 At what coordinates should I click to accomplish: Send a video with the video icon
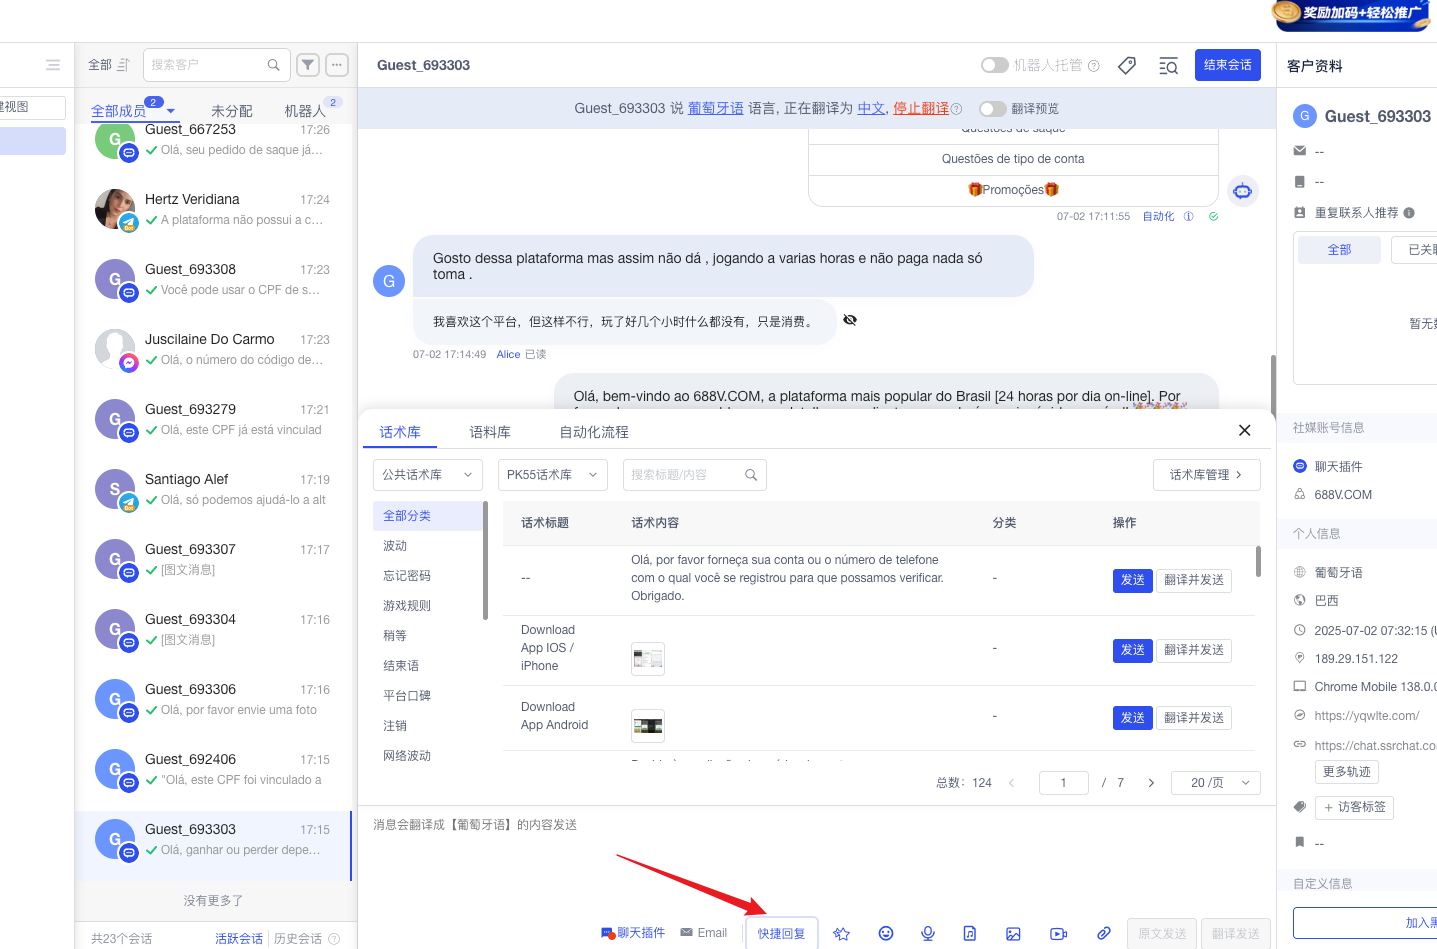tap(1058, 934)
